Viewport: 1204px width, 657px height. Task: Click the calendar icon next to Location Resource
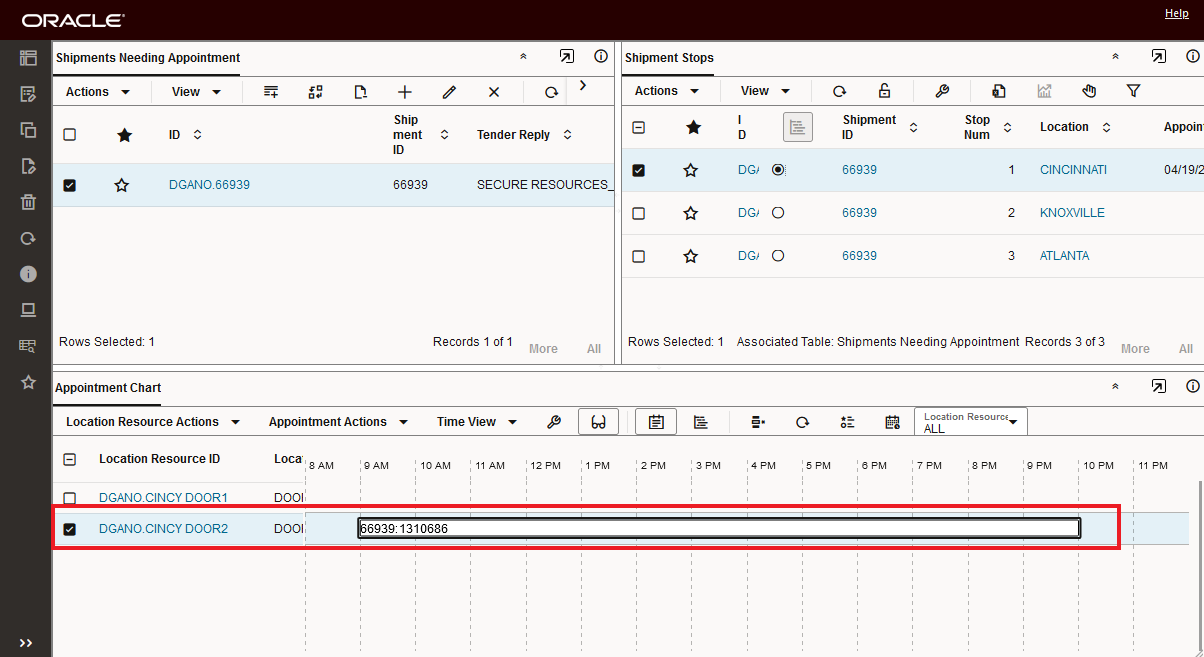click(x=892, y=422)
